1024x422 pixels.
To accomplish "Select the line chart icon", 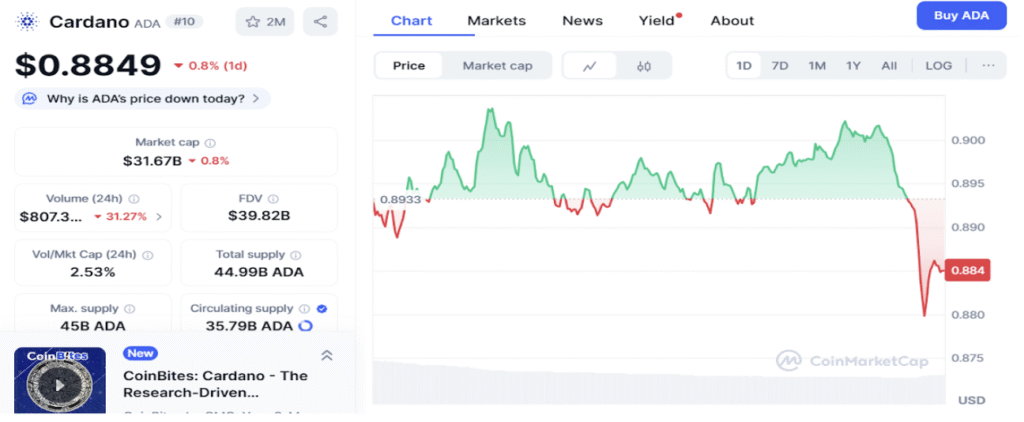I will pos(590,65).
